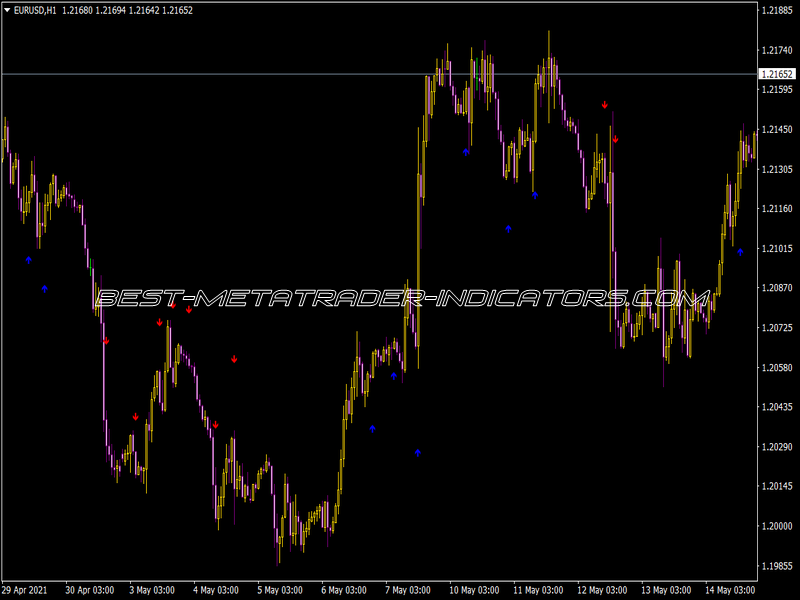Click the 1.21595 price axis label

click(x=777, y=90)
